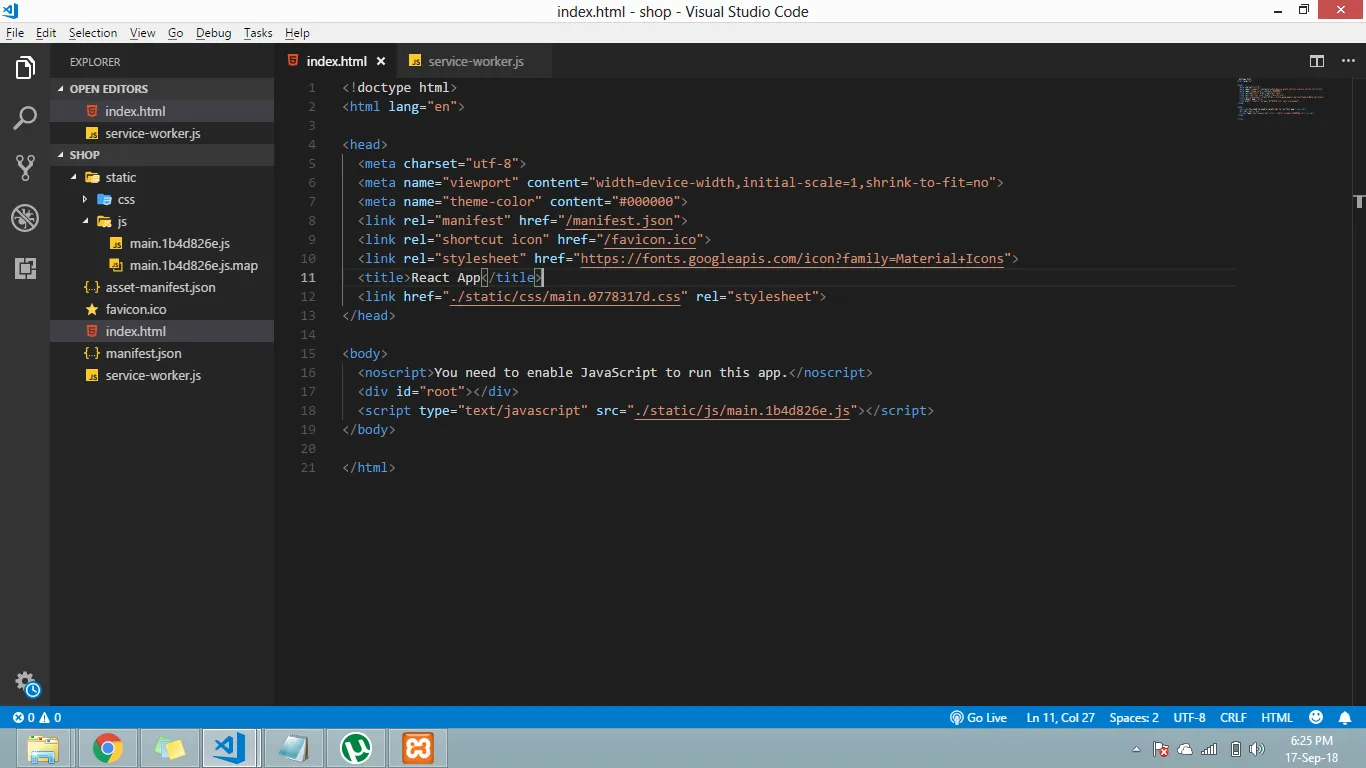The width and height of the screenshot is (1366, 768).
Task: Click the errors and warnings counter
Action: [x=36, y=718]
